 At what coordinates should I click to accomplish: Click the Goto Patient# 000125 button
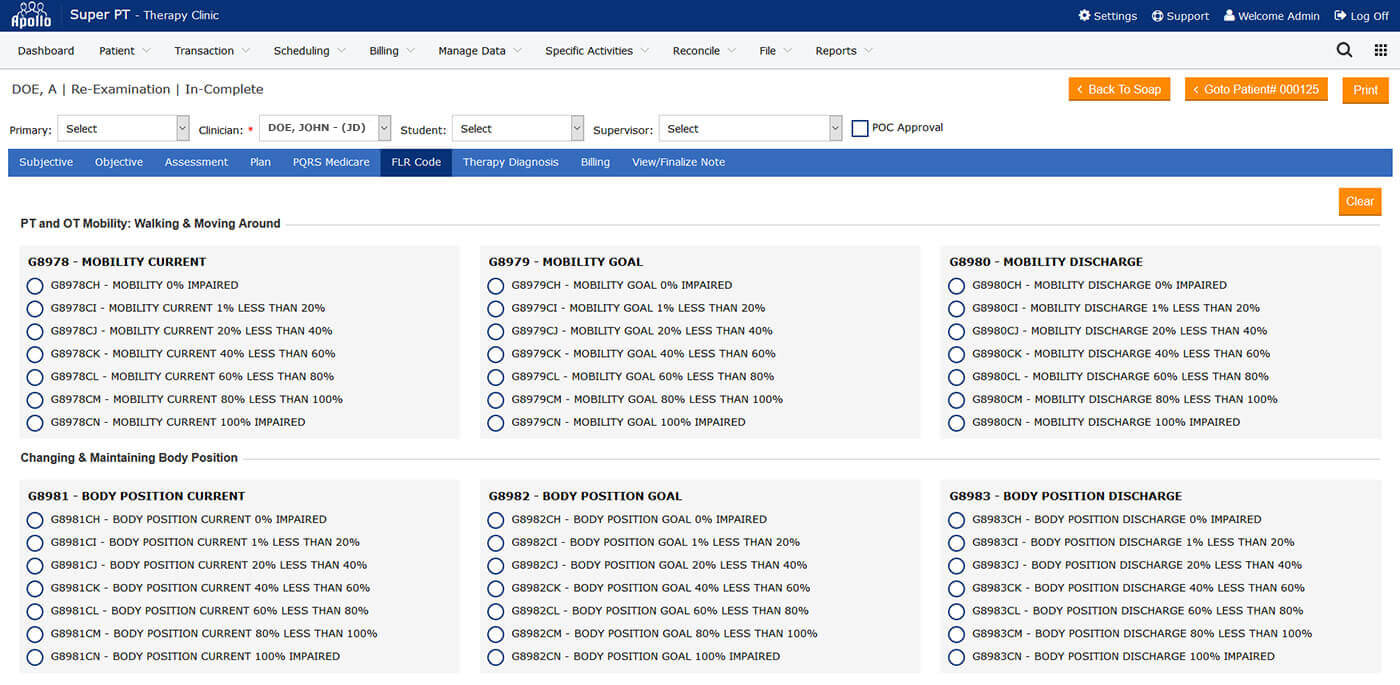tap(1256, 89)
